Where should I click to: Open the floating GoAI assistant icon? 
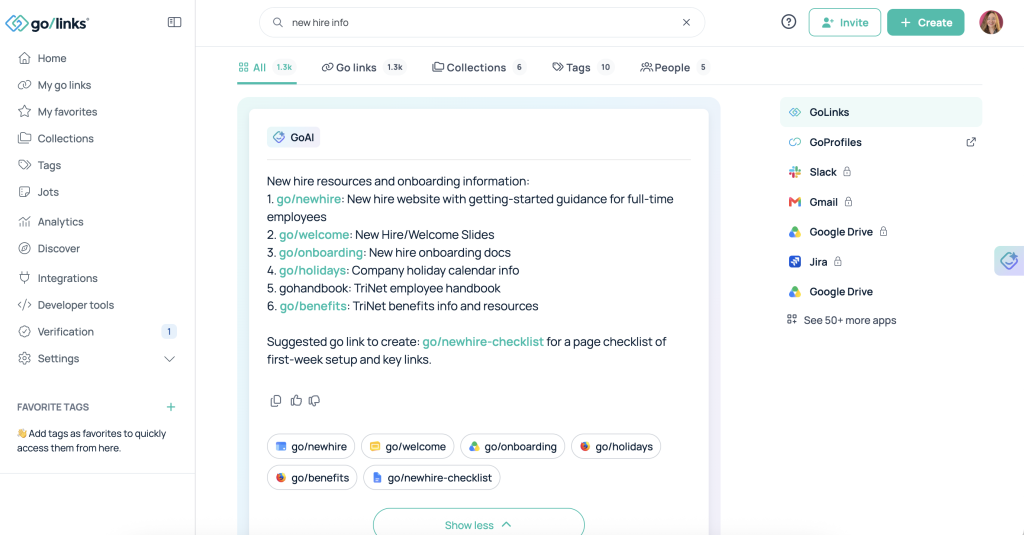pyautogui.click(x=1009, y=261)
